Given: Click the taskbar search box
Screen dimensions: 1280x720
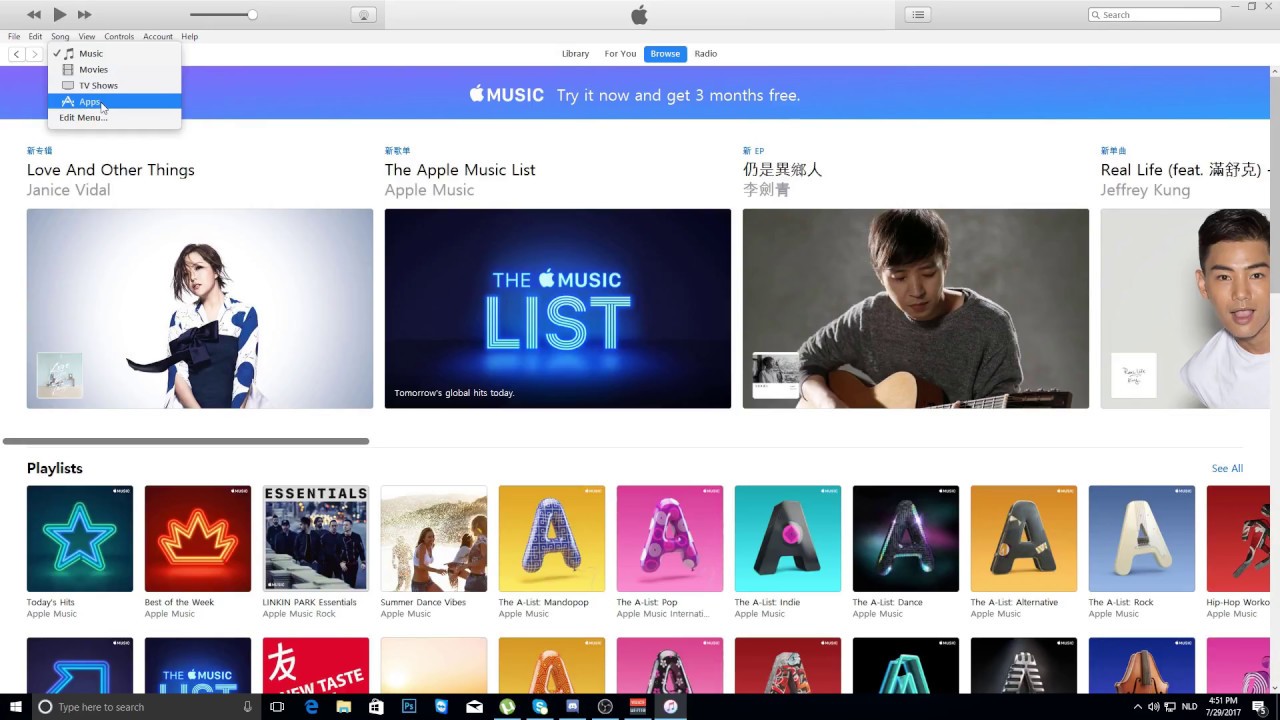Looking at the screenshot, I should tap(147, 707).
